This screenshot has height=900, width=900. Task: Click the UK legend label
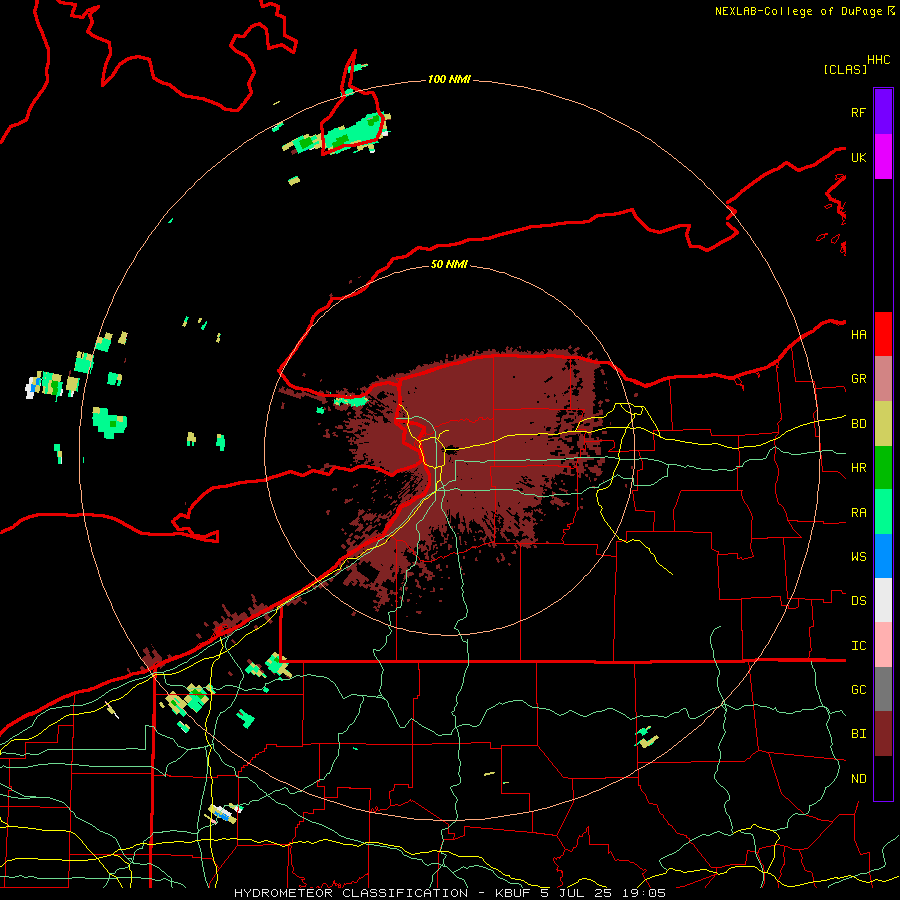click(858, 158)
